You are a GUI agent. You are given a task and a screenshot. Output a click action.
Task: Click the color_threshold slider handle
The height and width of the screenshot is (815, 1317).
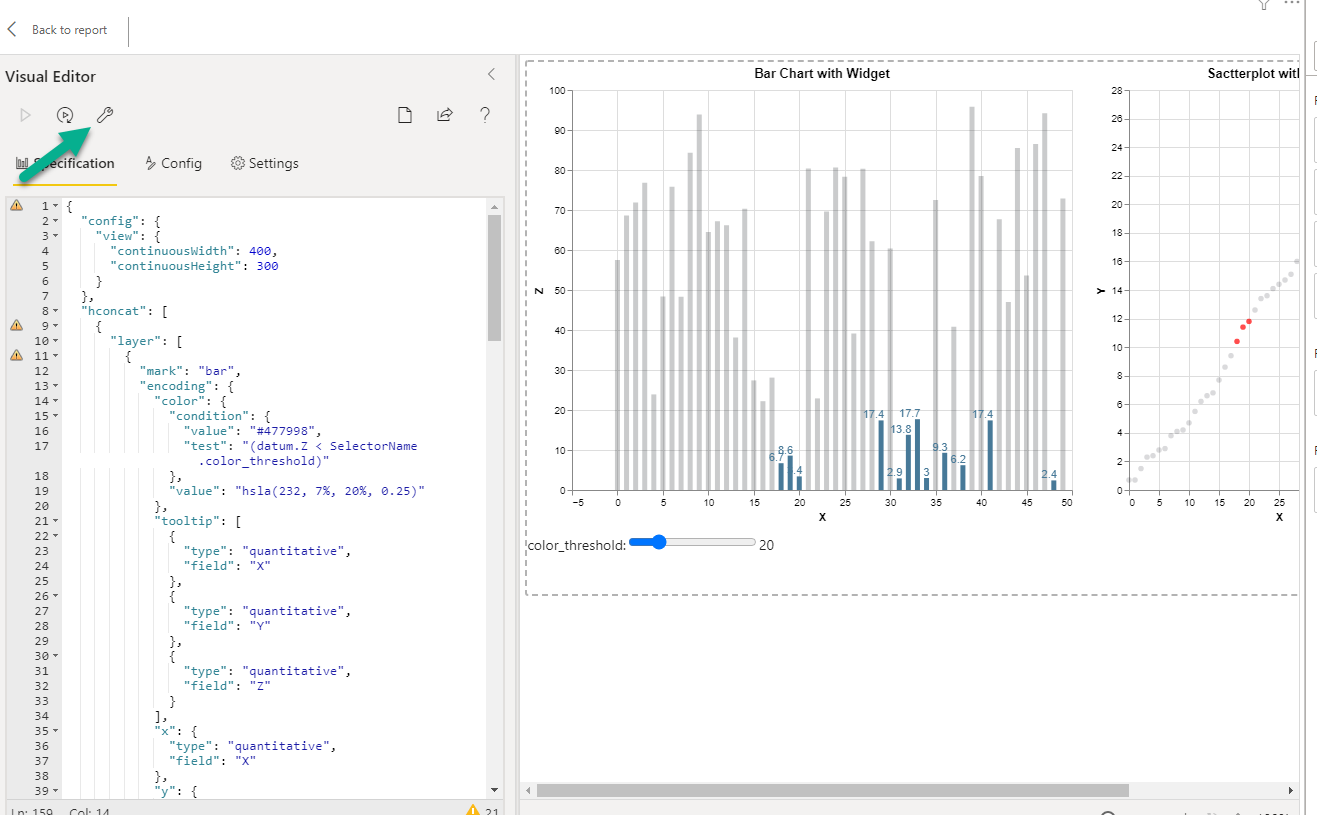pos(658,543)
